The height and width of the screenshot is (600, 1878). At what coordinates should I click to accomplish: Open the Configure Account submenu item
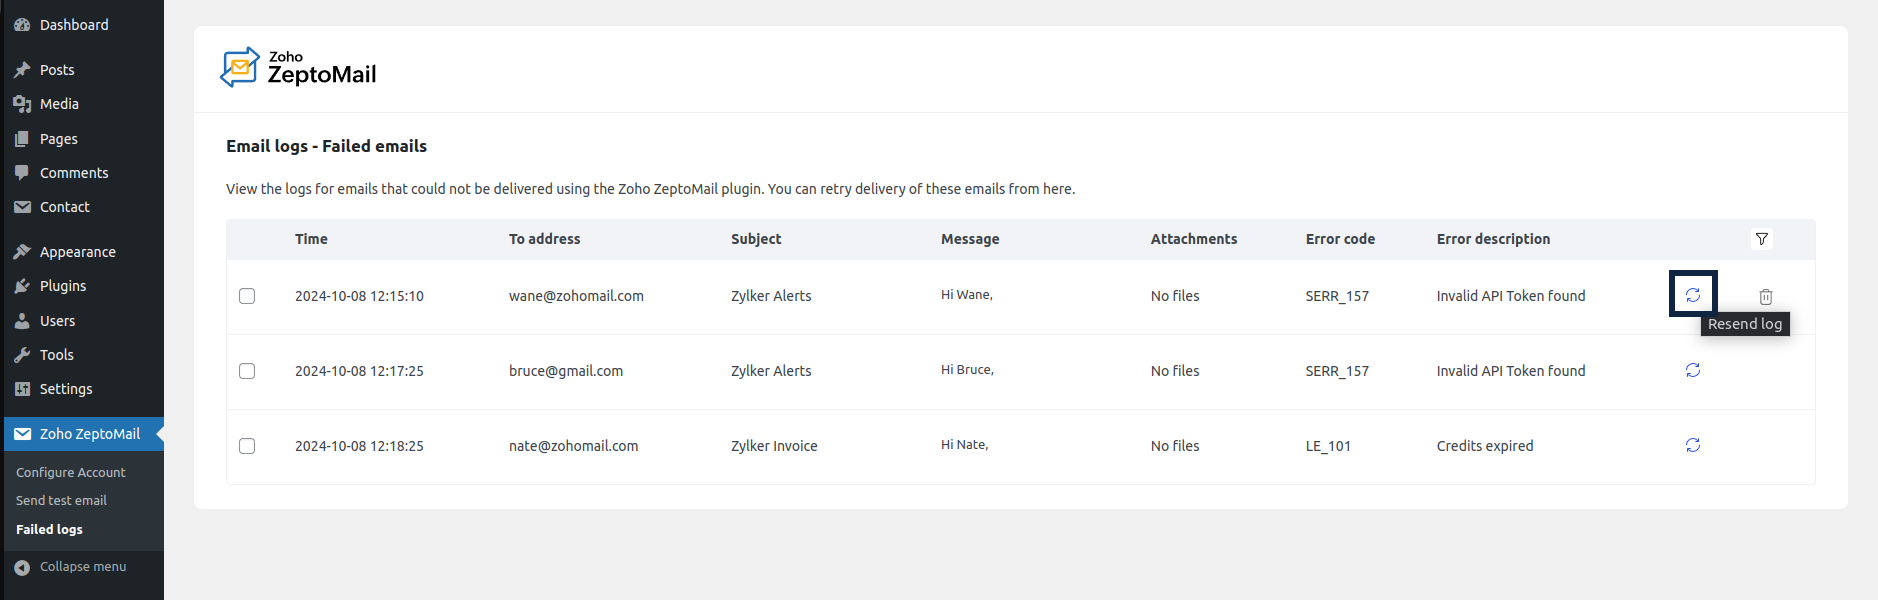(x=71, y=472)
